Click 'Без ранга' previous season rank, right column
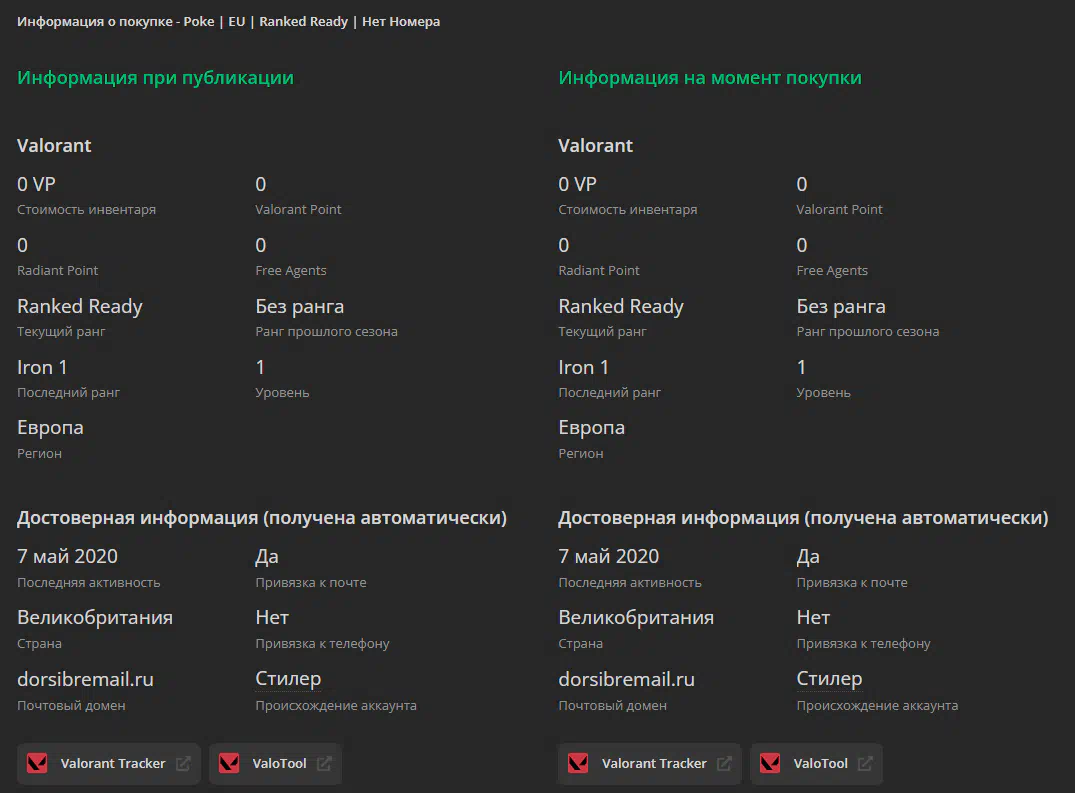The width and height of the screenshot is (1075, 793). point(841,306)
